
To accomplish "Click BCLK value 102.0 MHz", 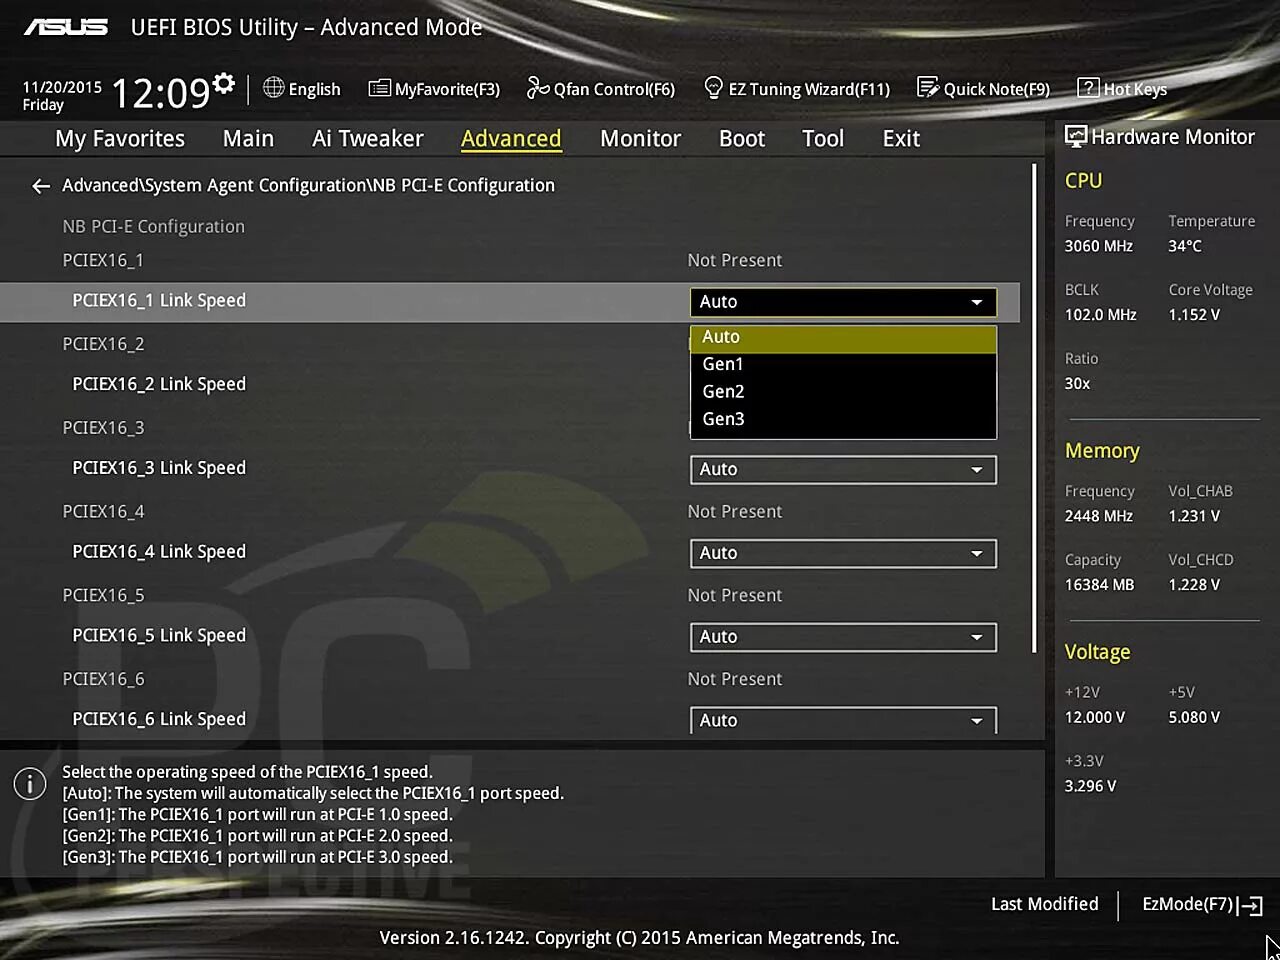I will [1100, 315].
